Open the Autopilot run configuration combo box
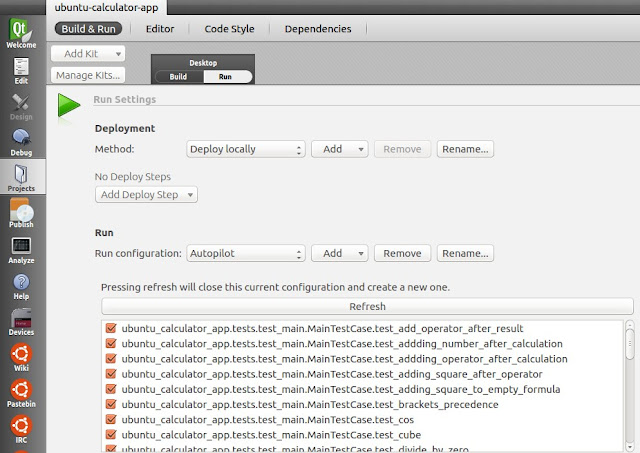The image size is (640, 453). pyautogui.click(x=246, y=253)
